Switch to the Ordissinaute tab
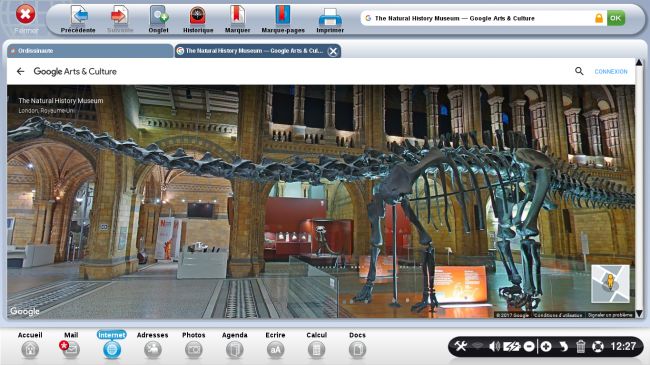 tap(90, 51)
